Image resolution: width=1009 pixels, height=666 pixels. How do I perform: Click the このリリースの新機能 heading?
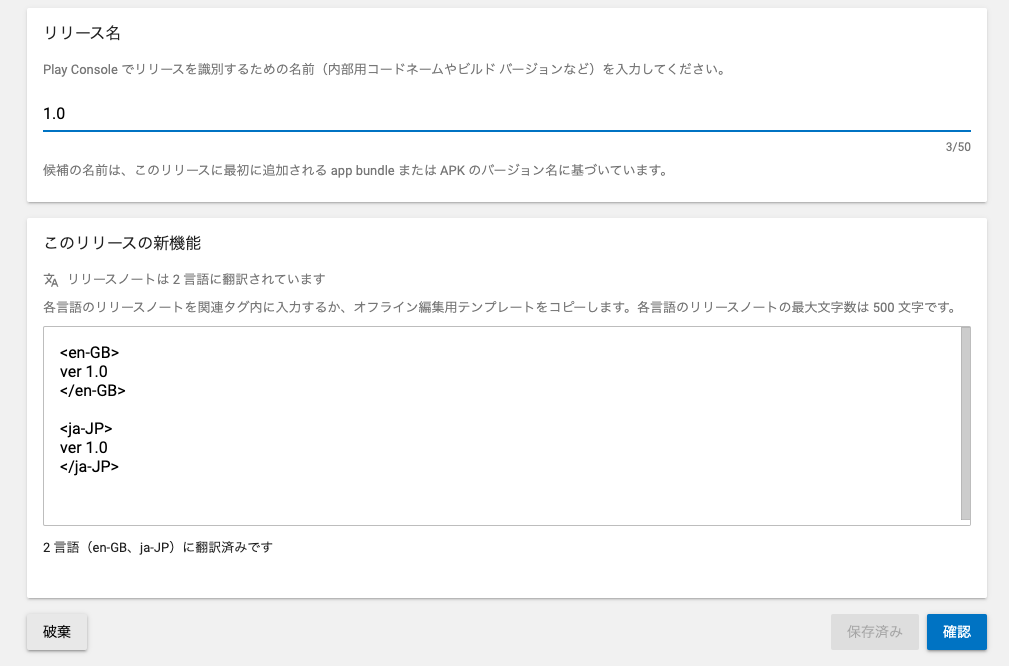(122, 243)
